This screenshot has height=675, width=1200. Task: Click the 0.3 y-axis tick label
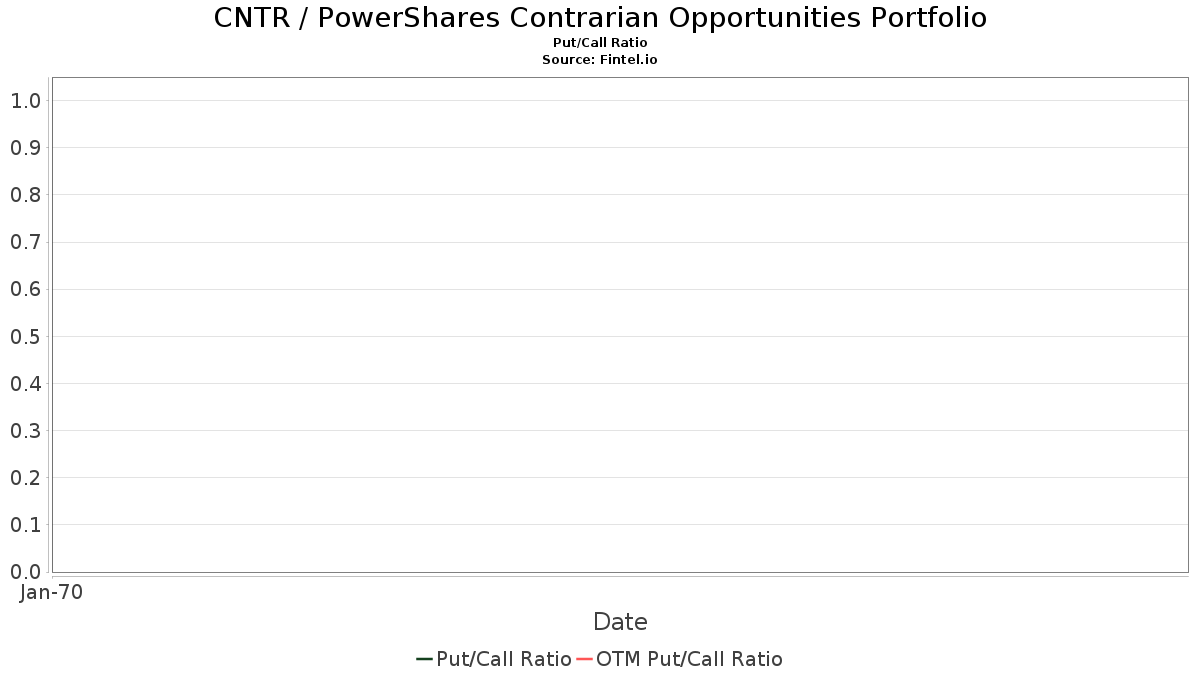25,430
